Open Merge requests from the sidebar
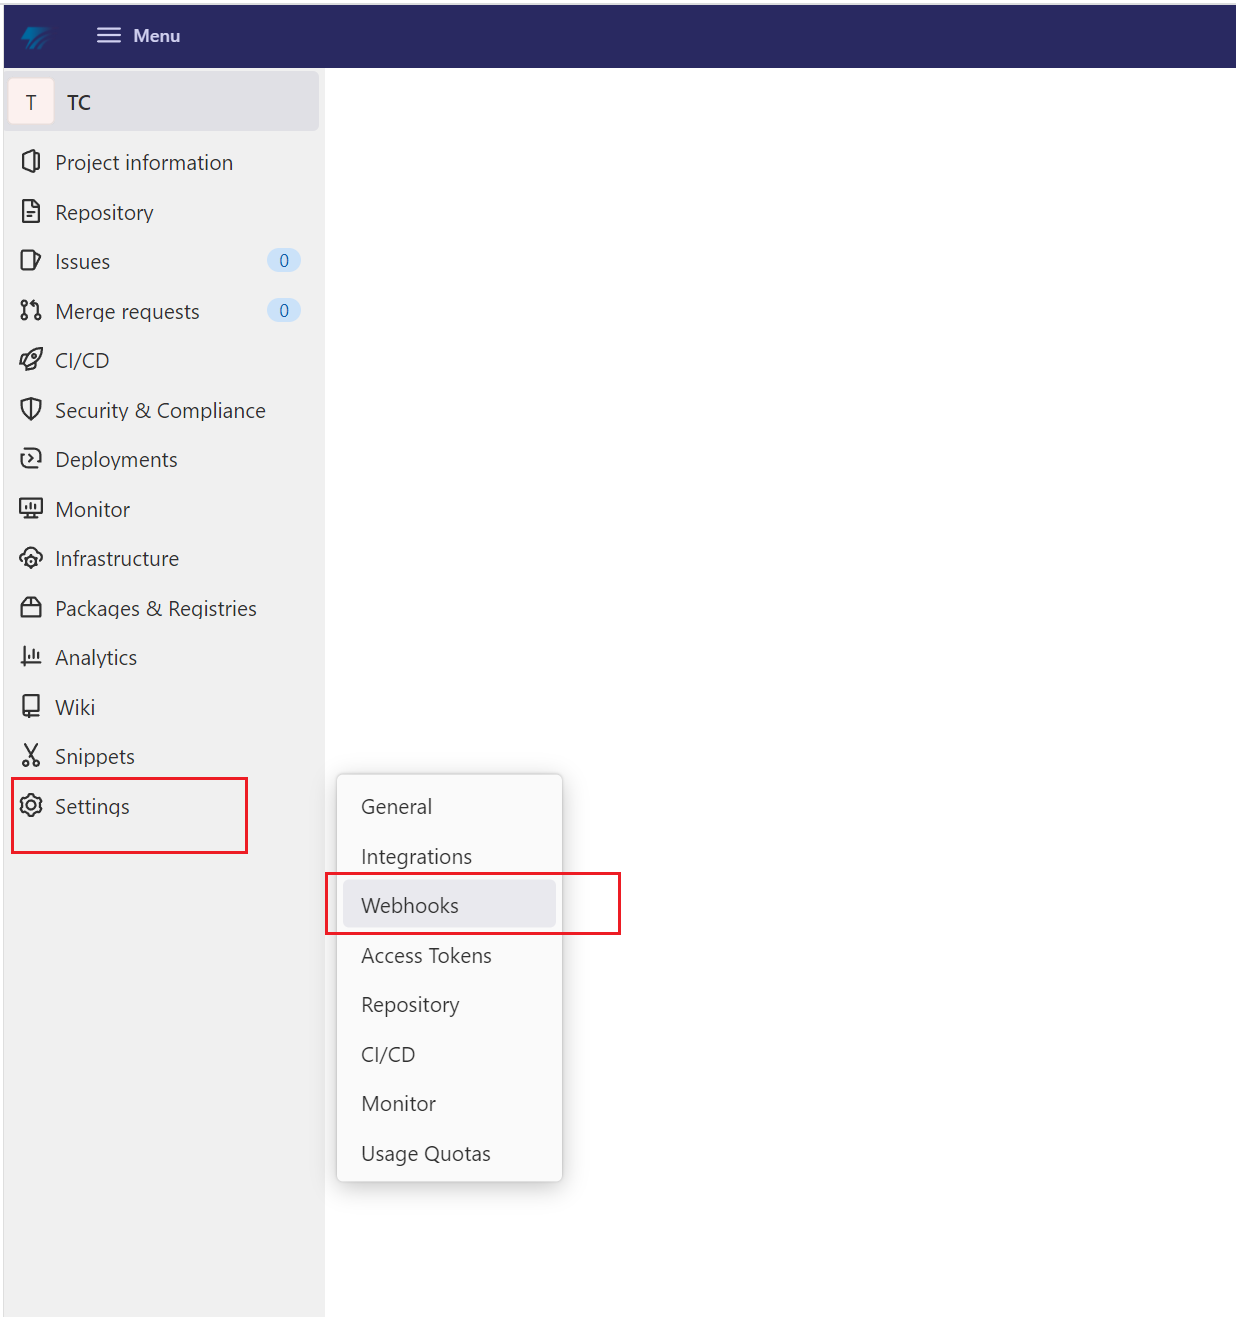 click(x=126, y=311)
